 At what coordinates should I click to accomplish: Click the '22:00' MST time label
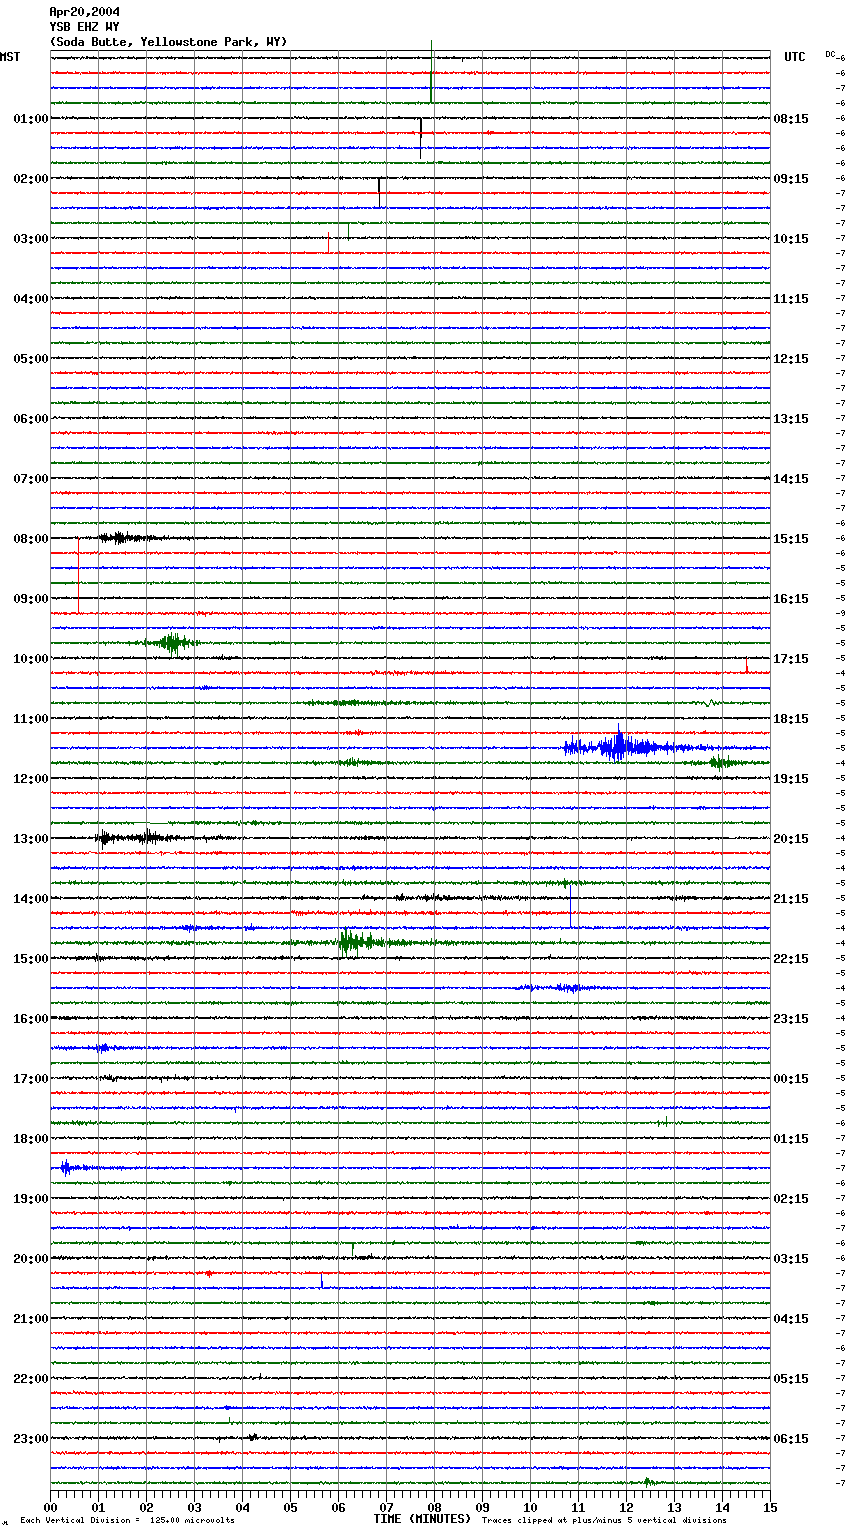point(31,1379)
